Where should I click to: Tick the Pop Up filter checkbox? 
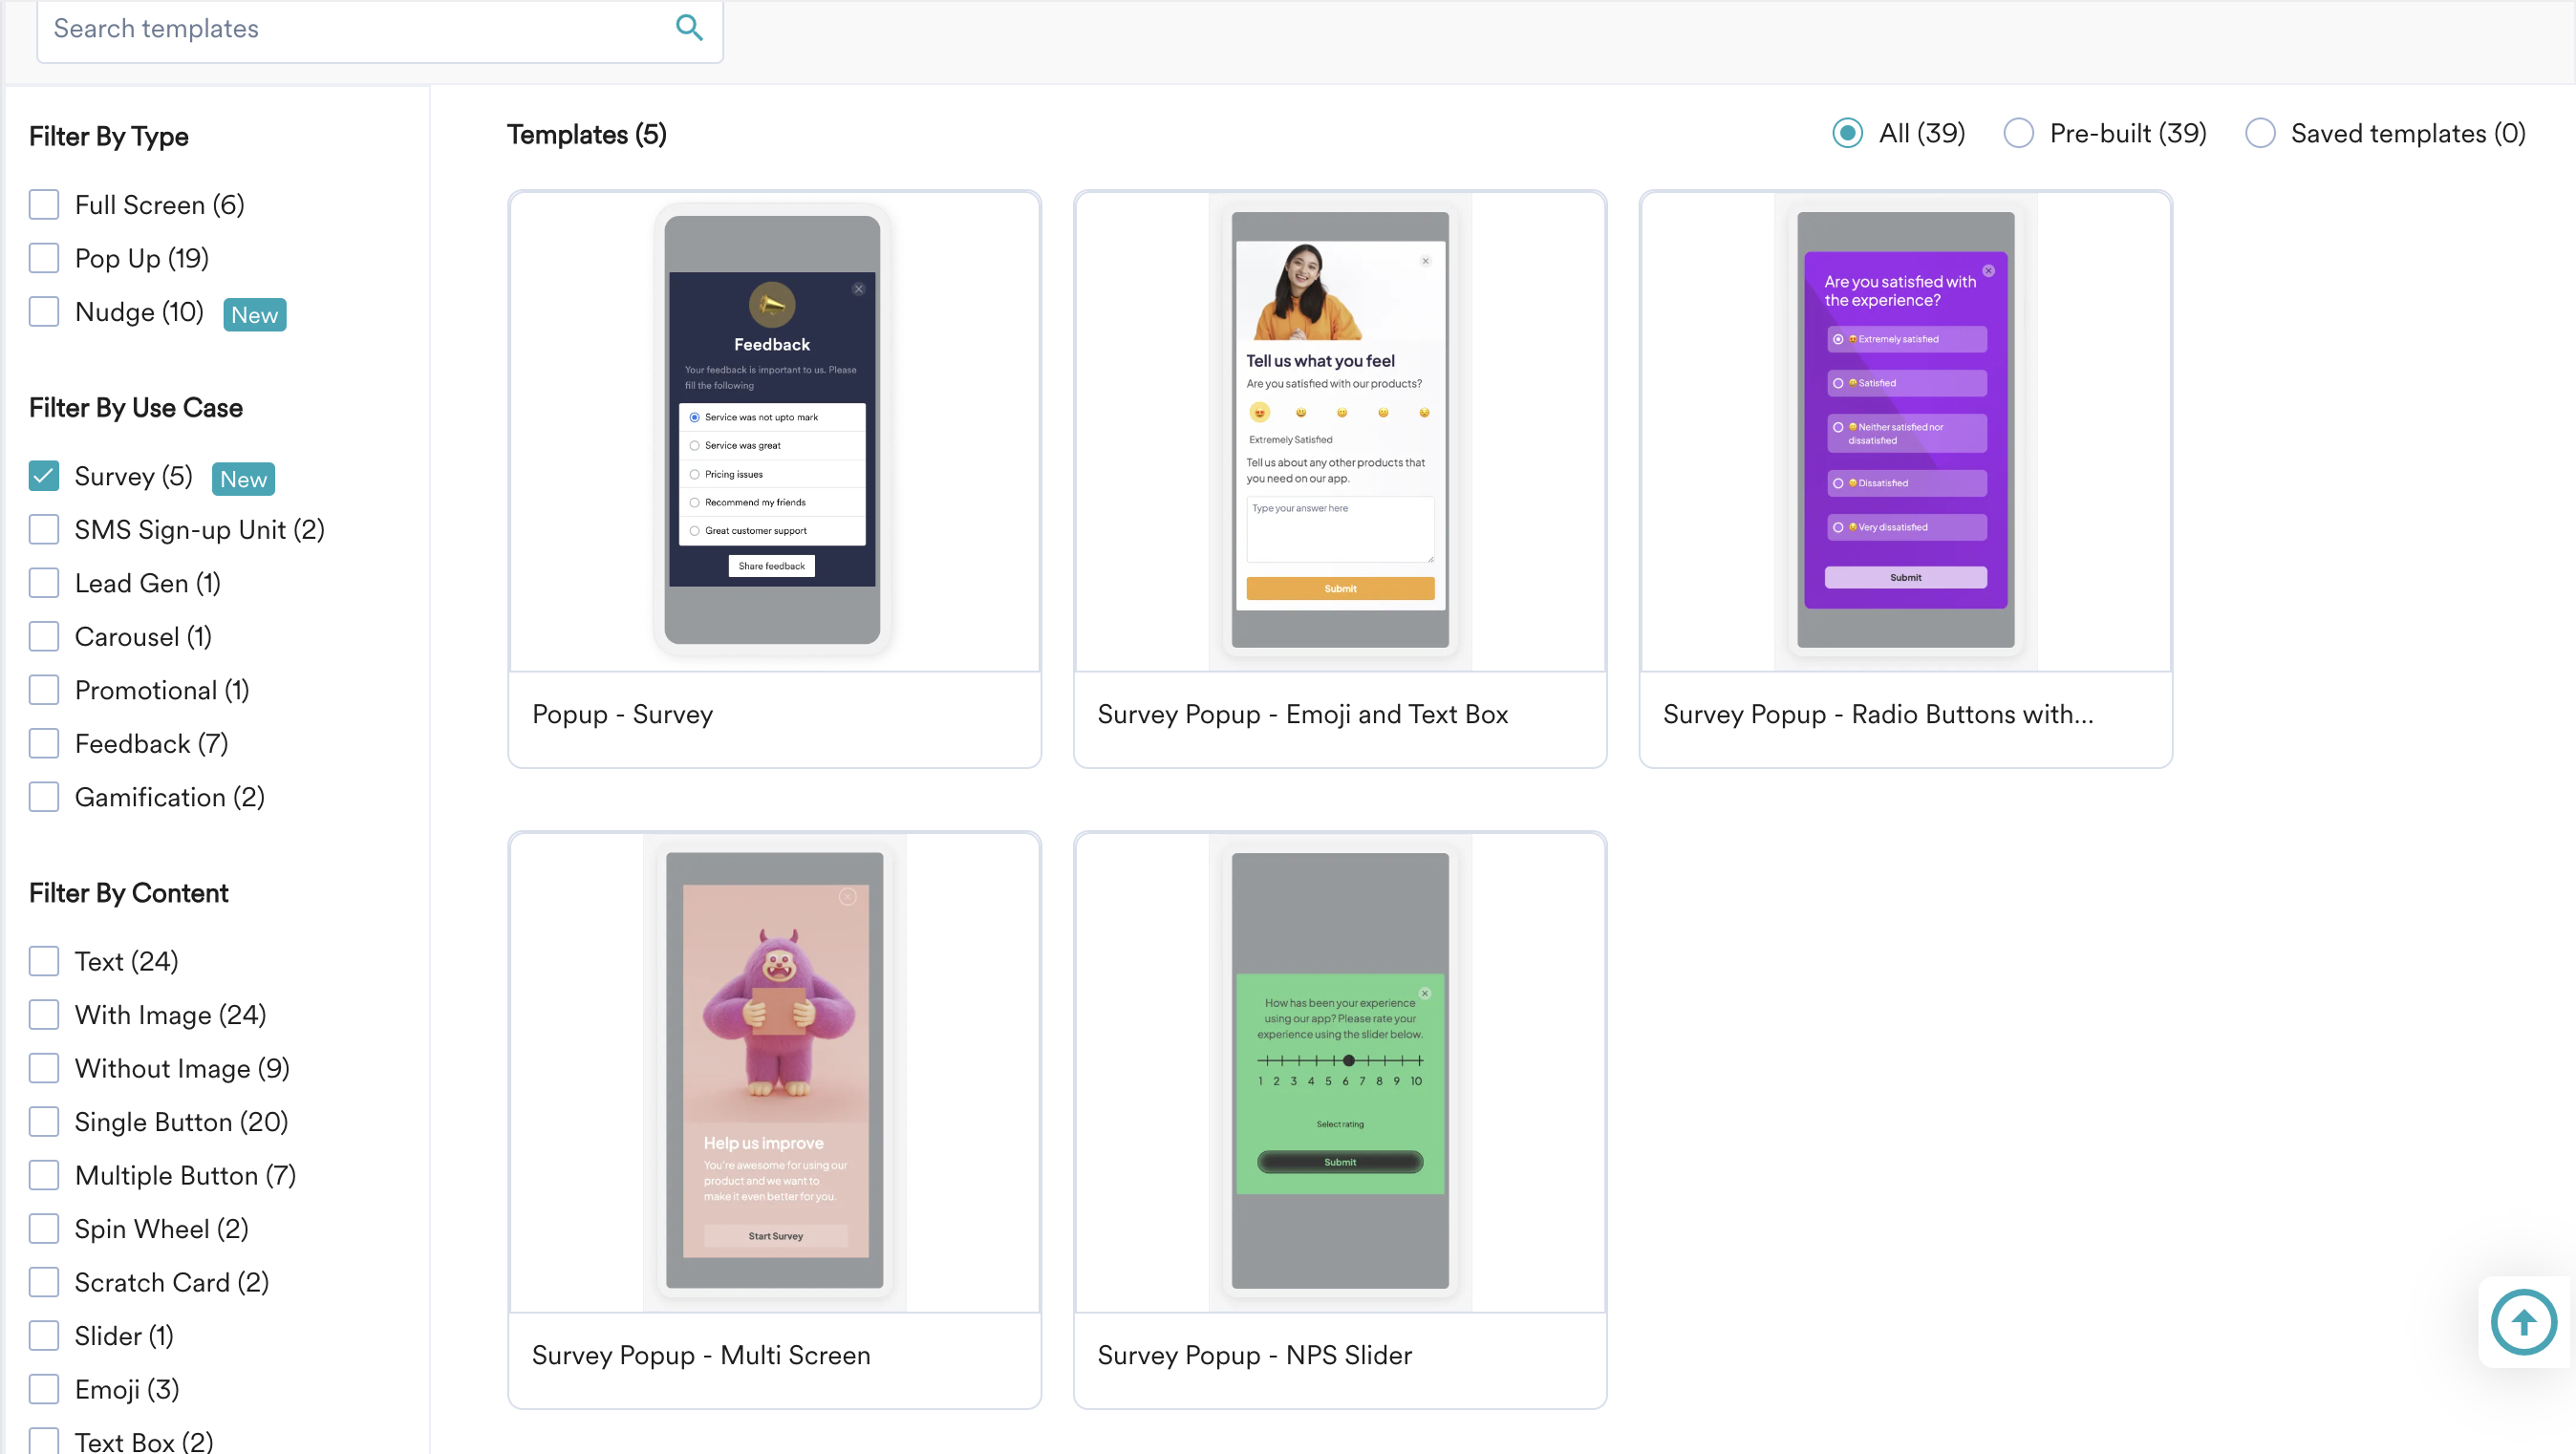coord(44,258)
